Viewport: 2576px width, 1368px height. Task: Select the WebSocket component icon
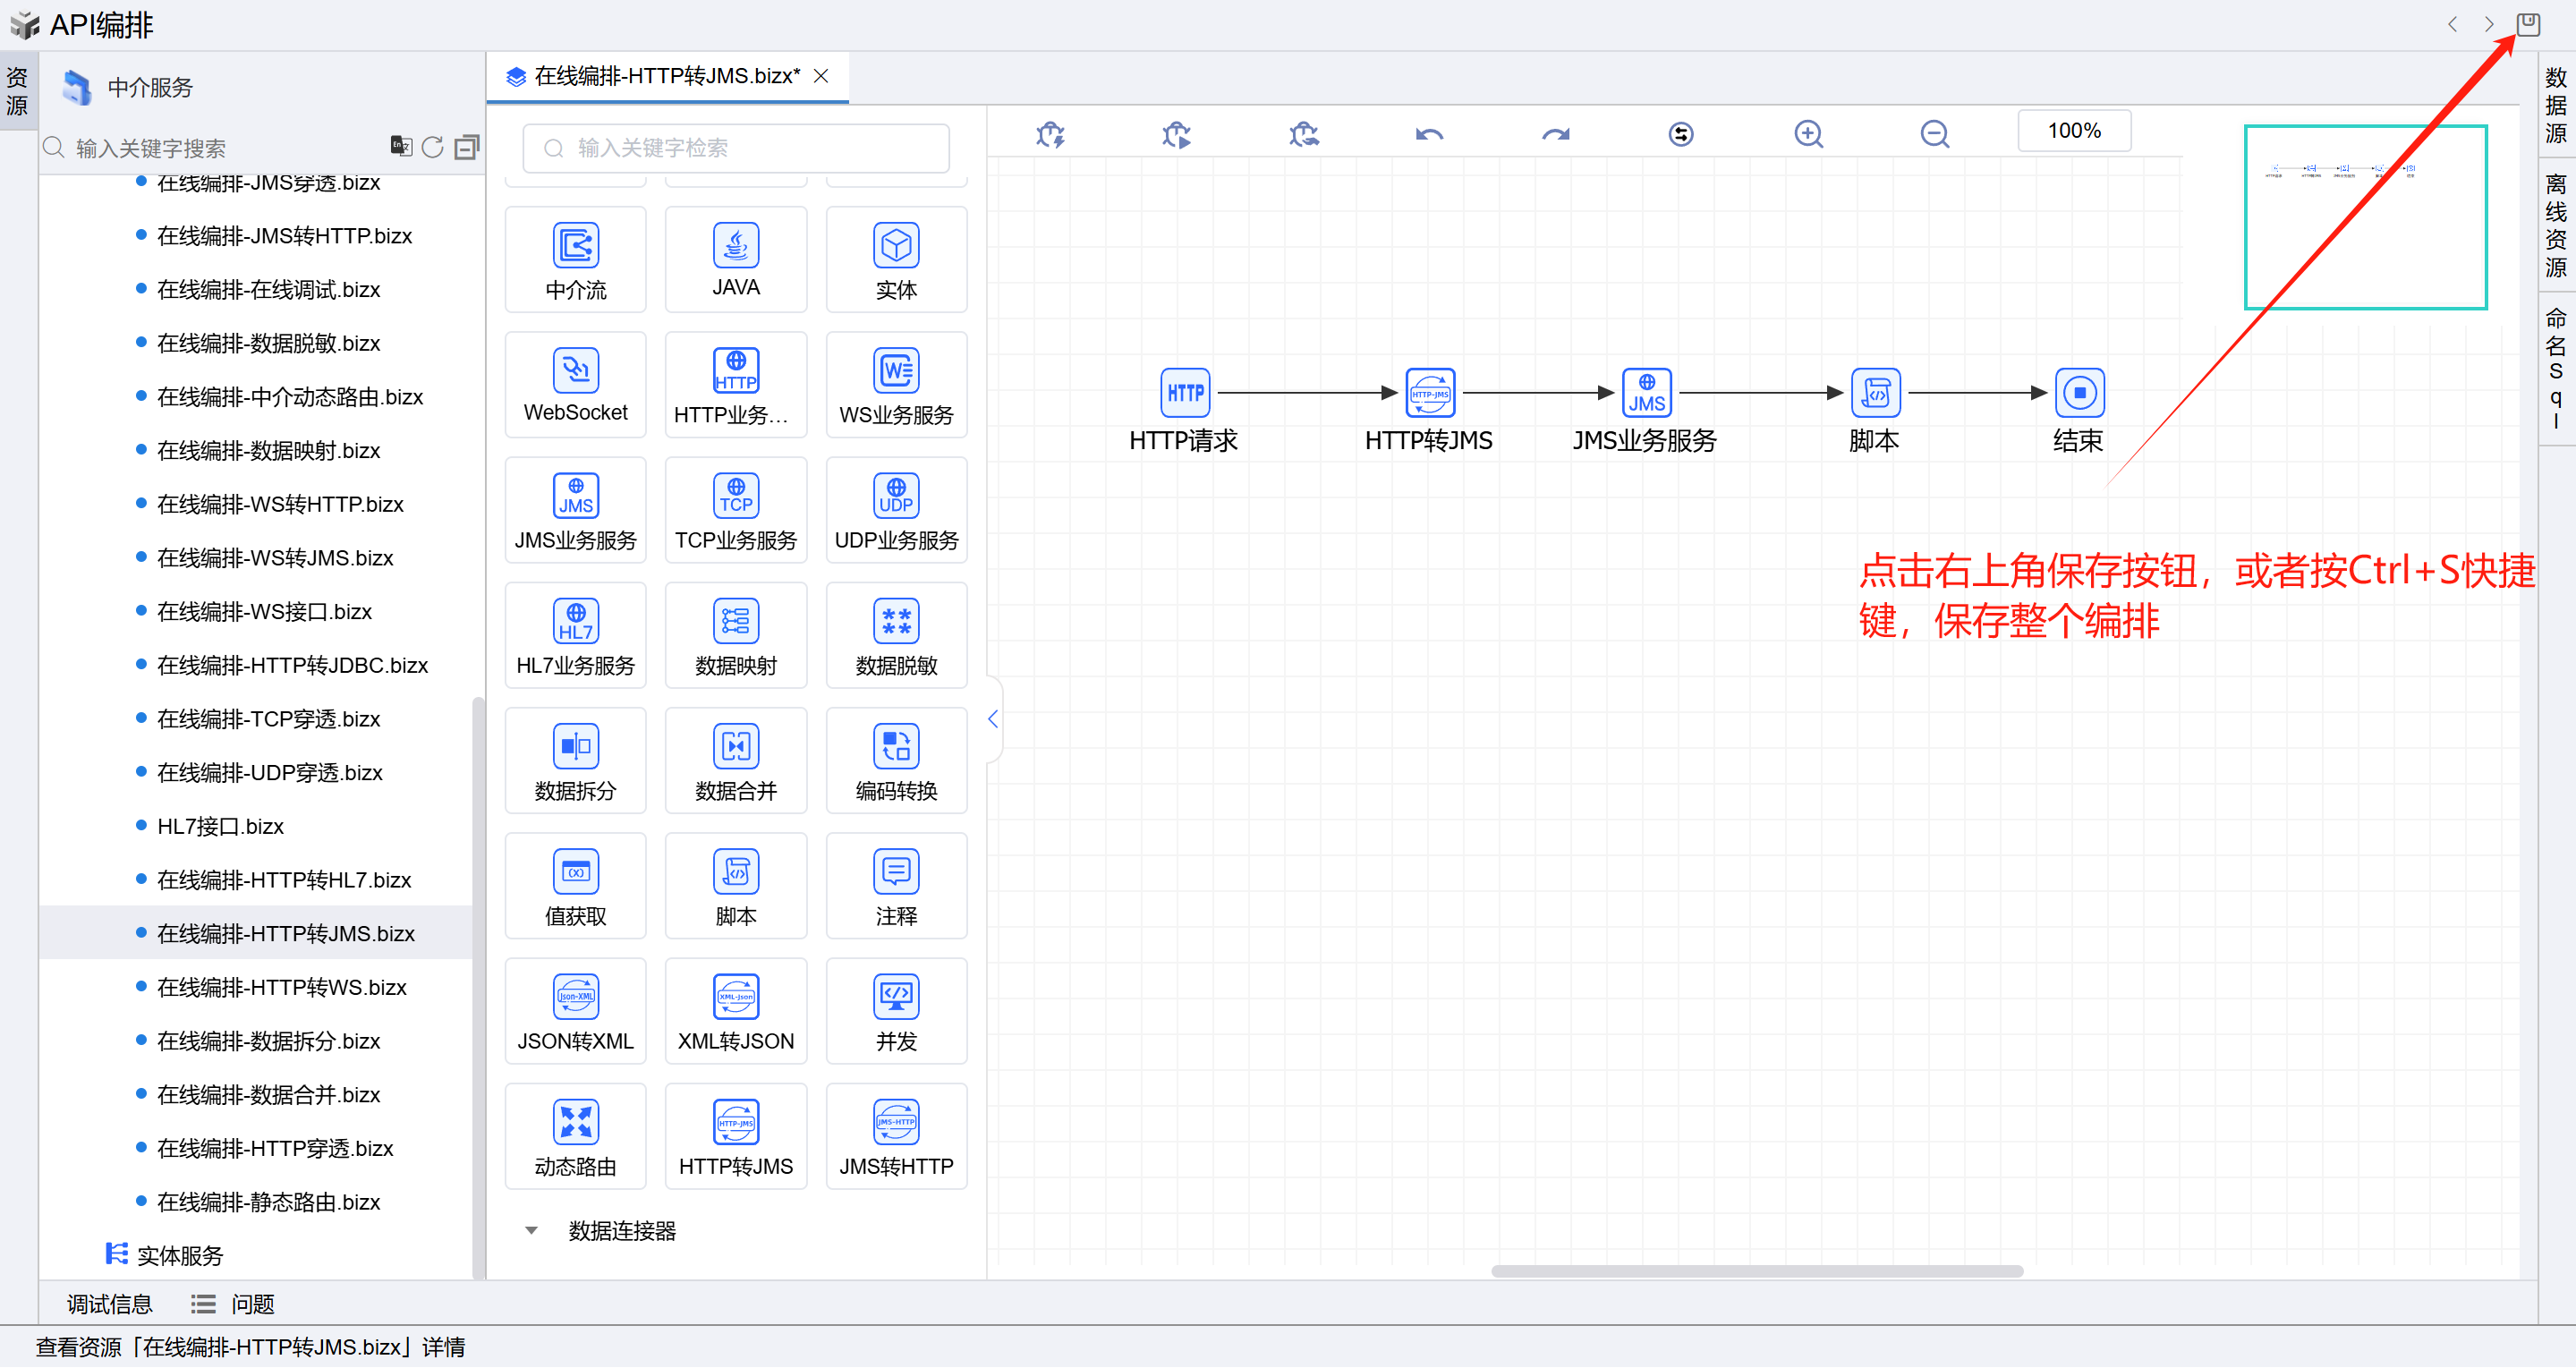pos(575,371)
